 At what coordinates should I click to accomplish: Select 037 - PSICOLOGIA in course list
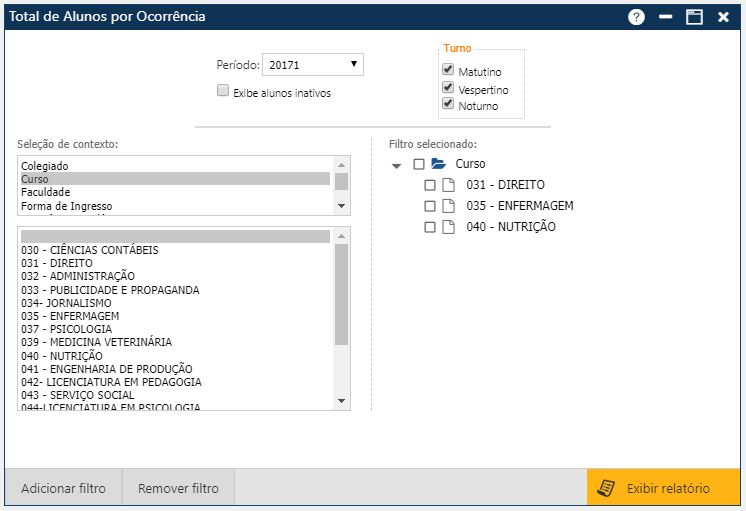[66, 329]
